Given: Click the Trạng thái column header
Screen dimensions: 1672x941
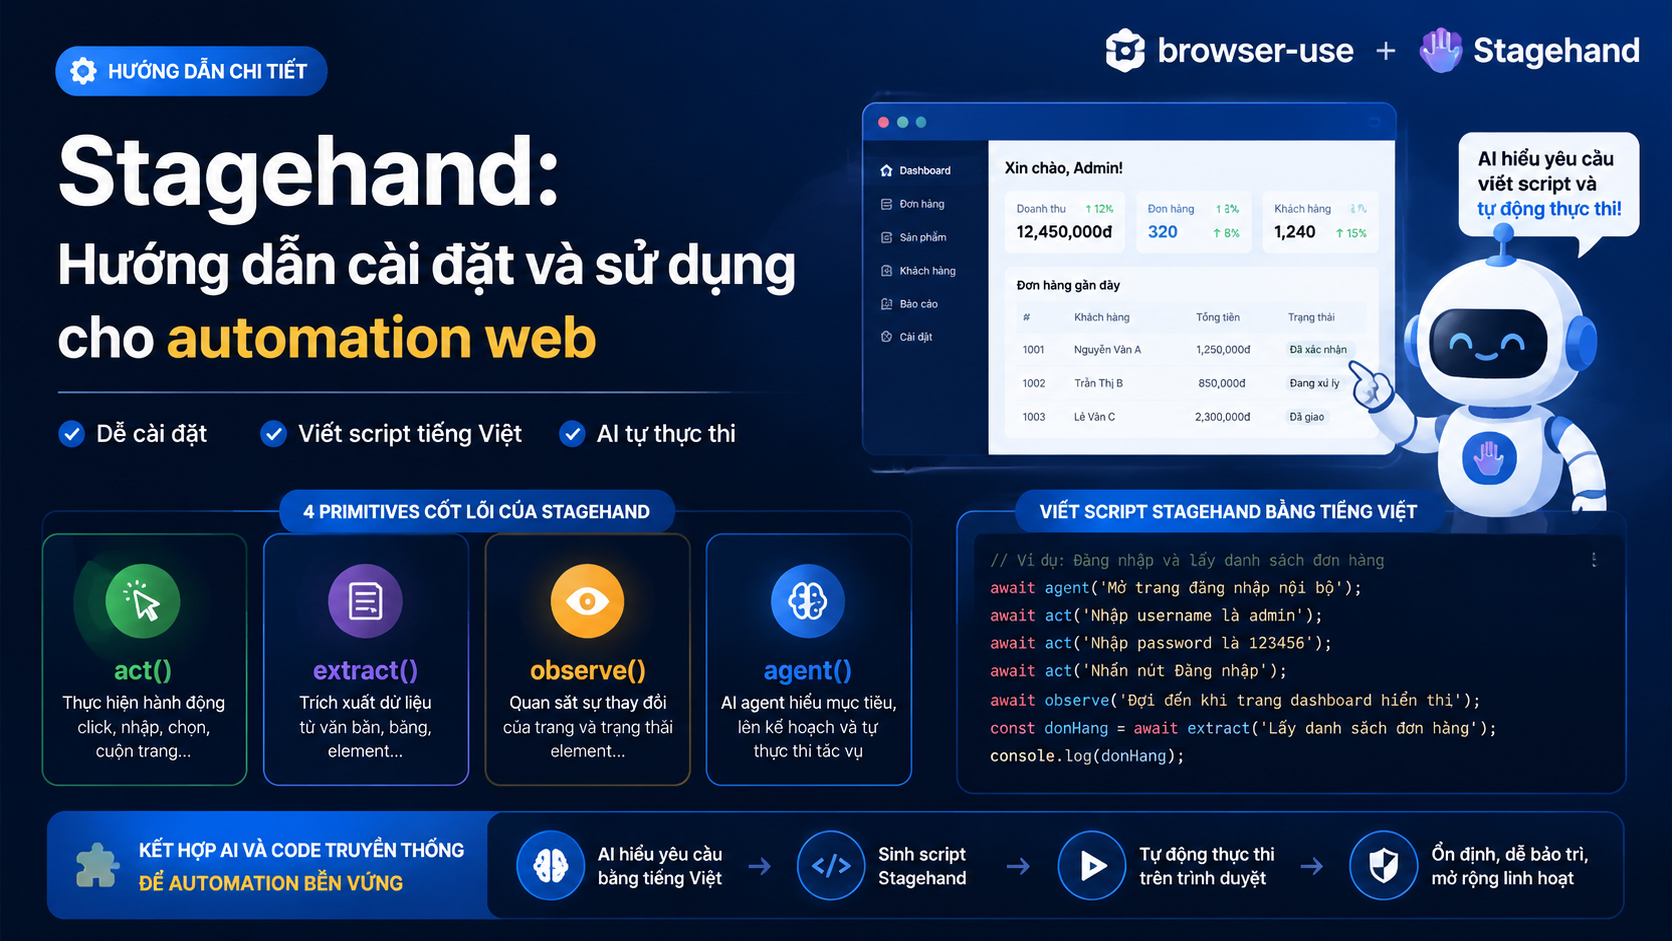Looking at the screenshot, I should (1311, 317).
